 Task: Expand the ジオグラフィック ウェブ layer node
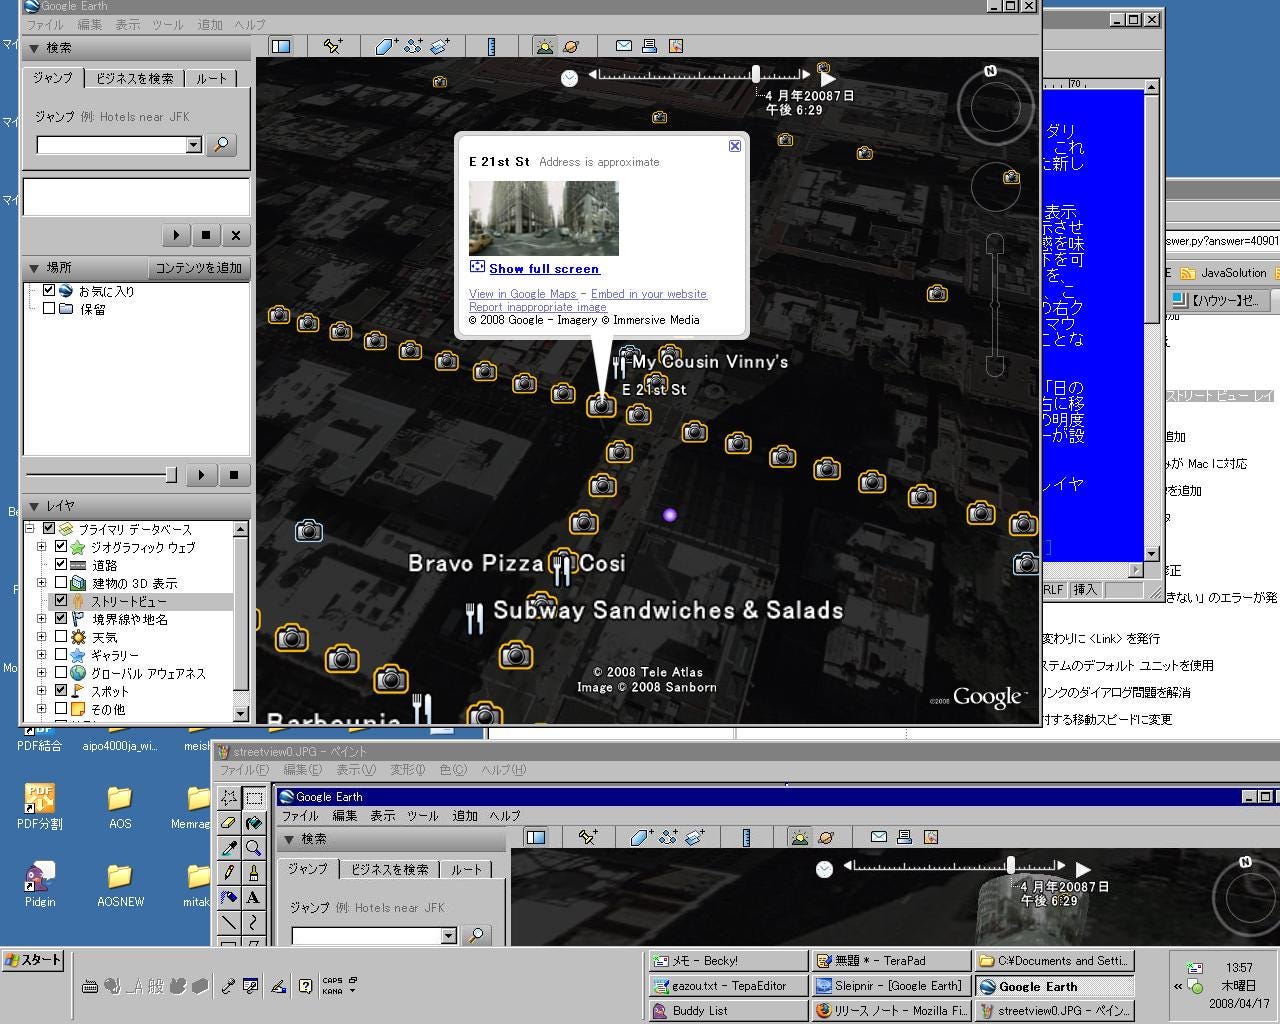click(42, 547)
